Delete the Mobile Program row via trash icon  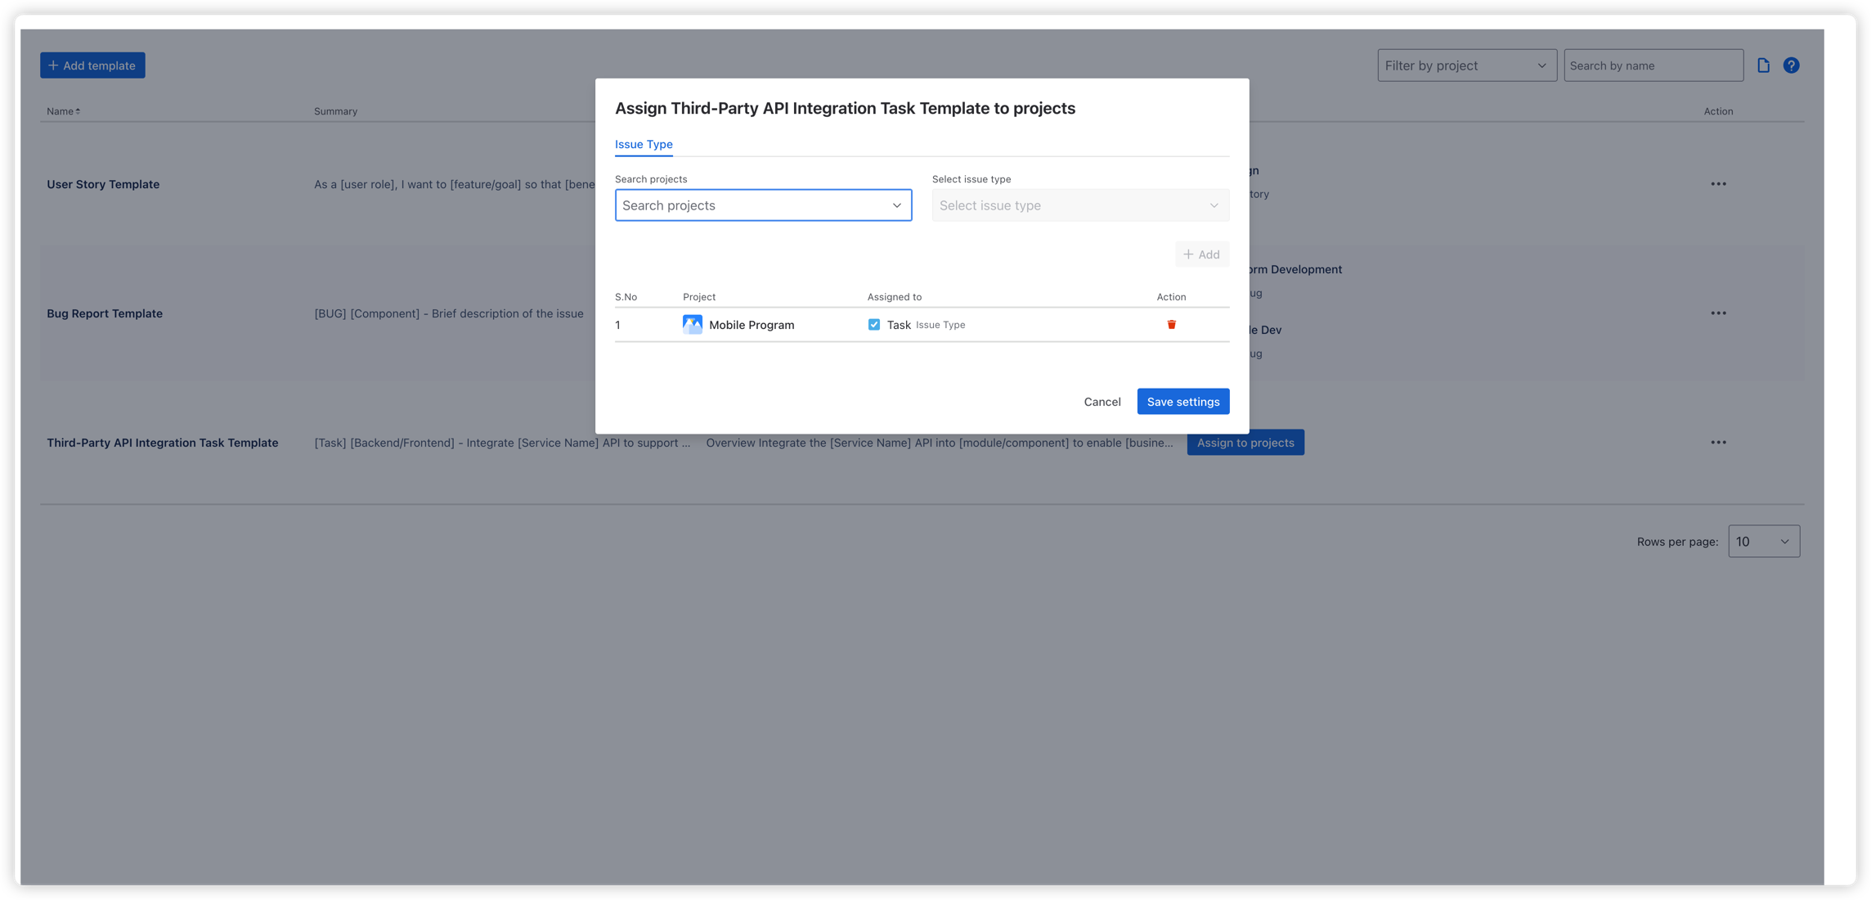tap(1171, 324)
